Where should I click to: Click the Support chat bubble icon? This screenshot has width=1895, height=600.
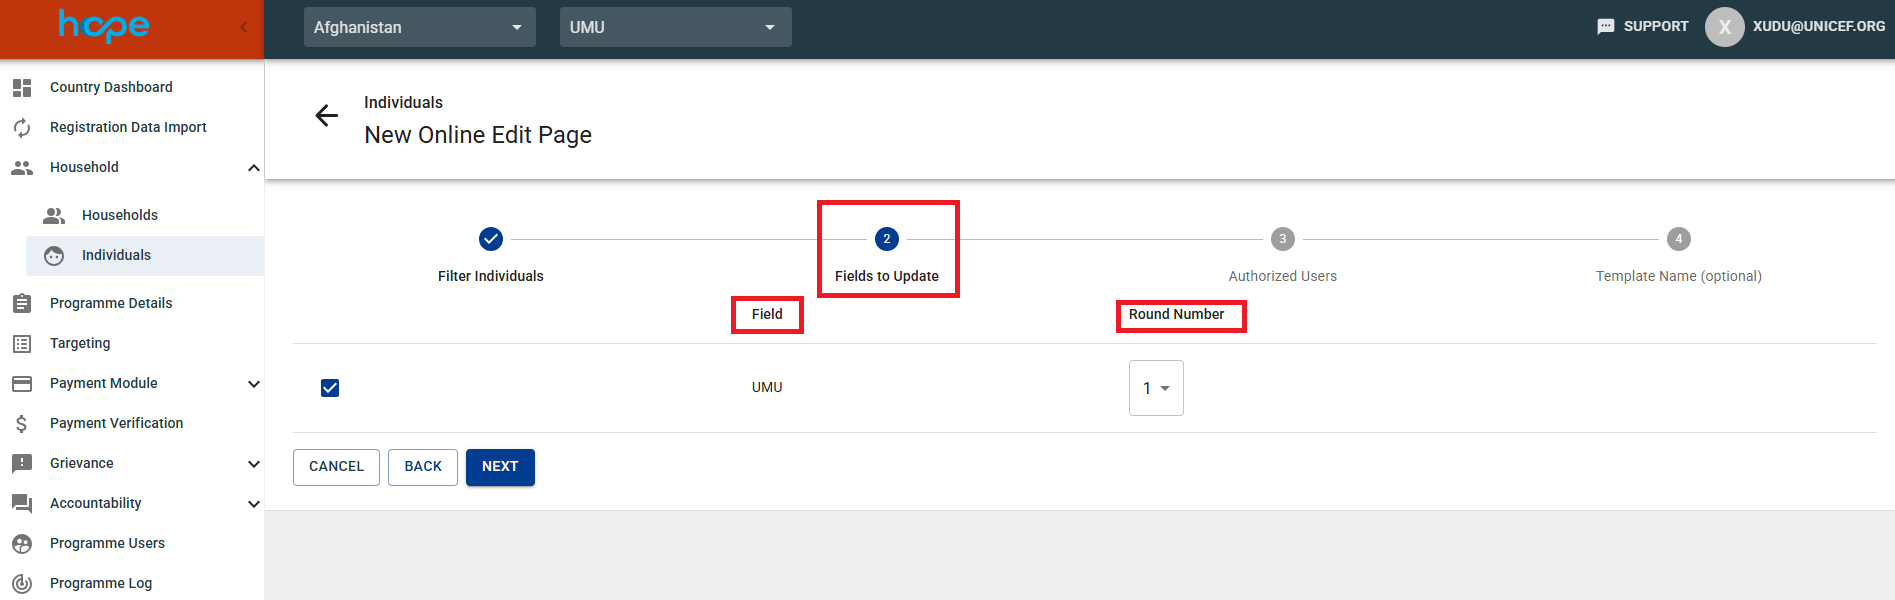(1605, 27)
